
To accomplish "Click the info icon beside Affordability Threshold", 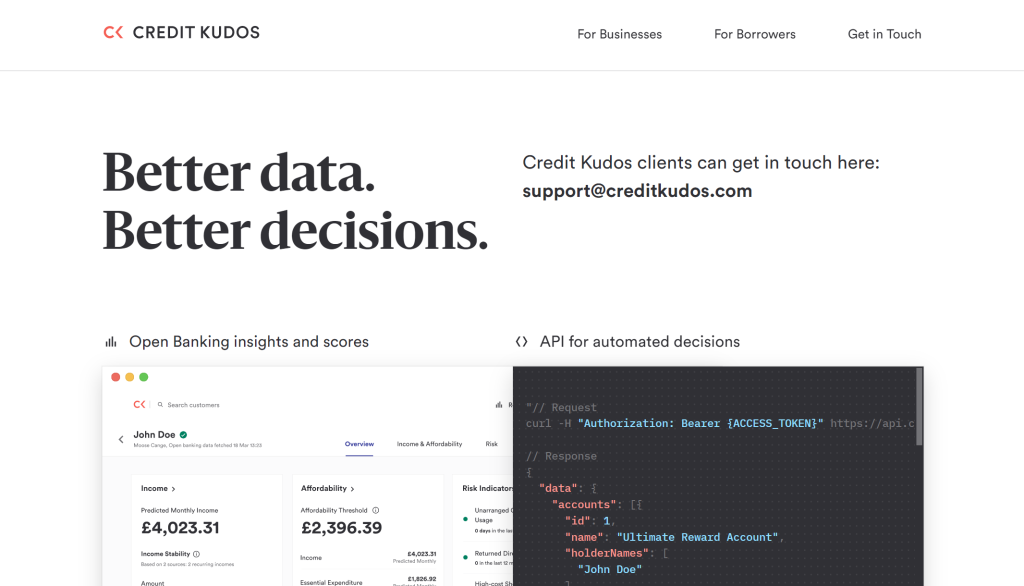I will (376, 510).
